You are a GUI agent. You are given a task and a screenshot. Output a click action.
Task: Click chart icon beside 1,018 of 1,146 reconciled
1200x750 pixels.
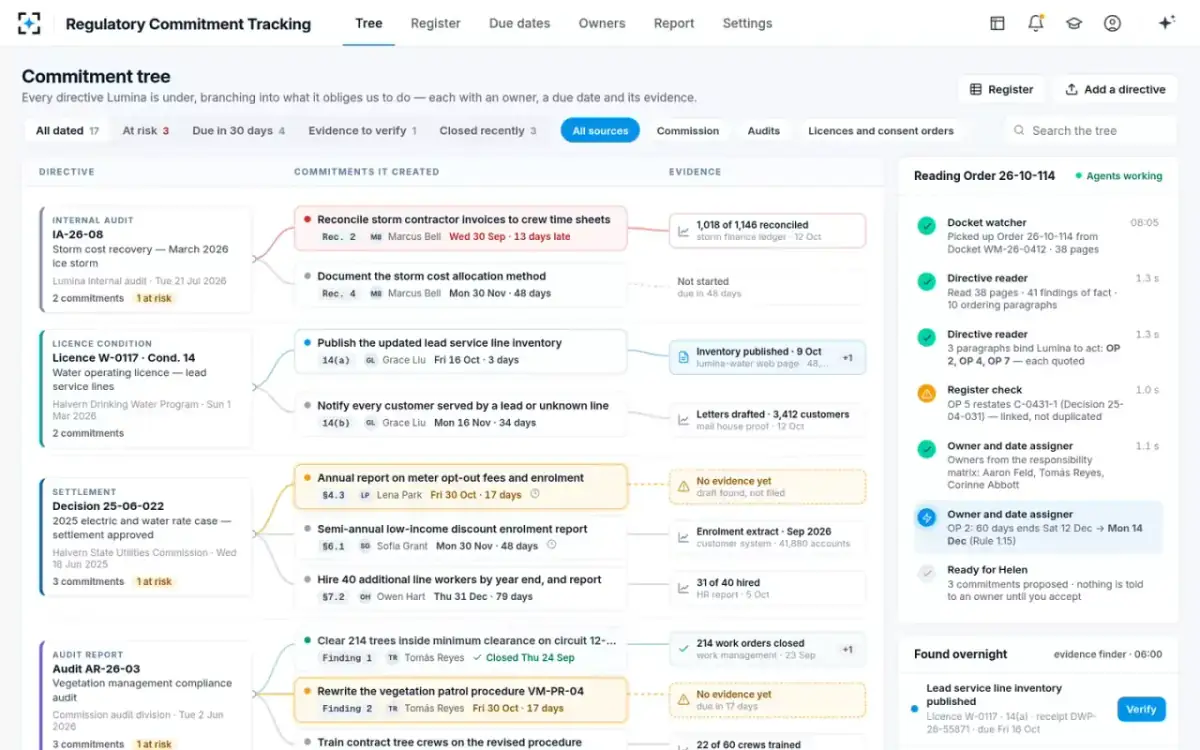tap(683, 231)
